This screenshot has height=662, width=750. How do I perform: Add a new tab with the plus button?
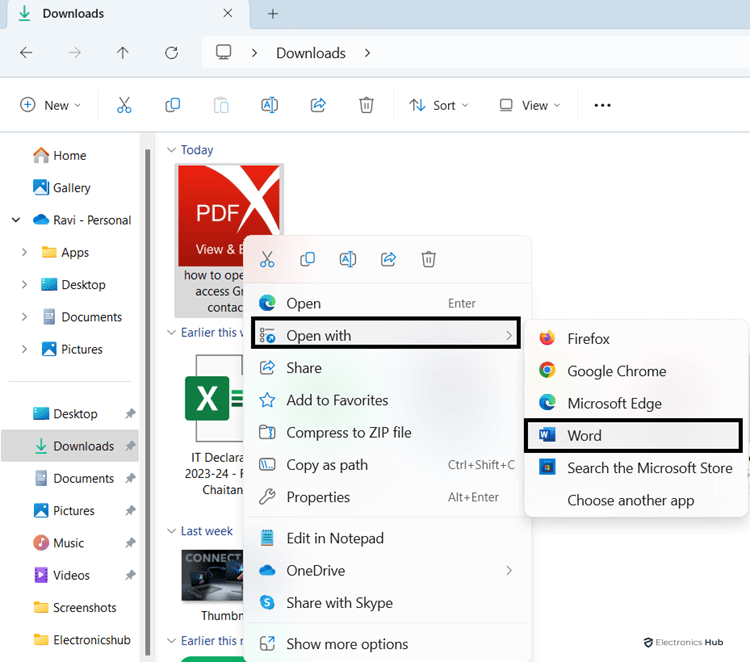click(273, 14)
